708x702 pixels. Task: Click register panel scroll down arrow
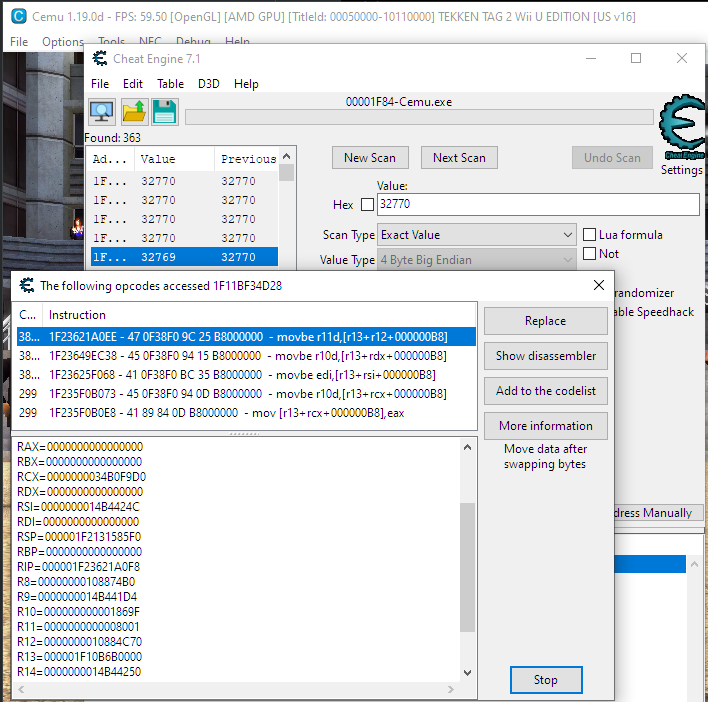[467, 672]
